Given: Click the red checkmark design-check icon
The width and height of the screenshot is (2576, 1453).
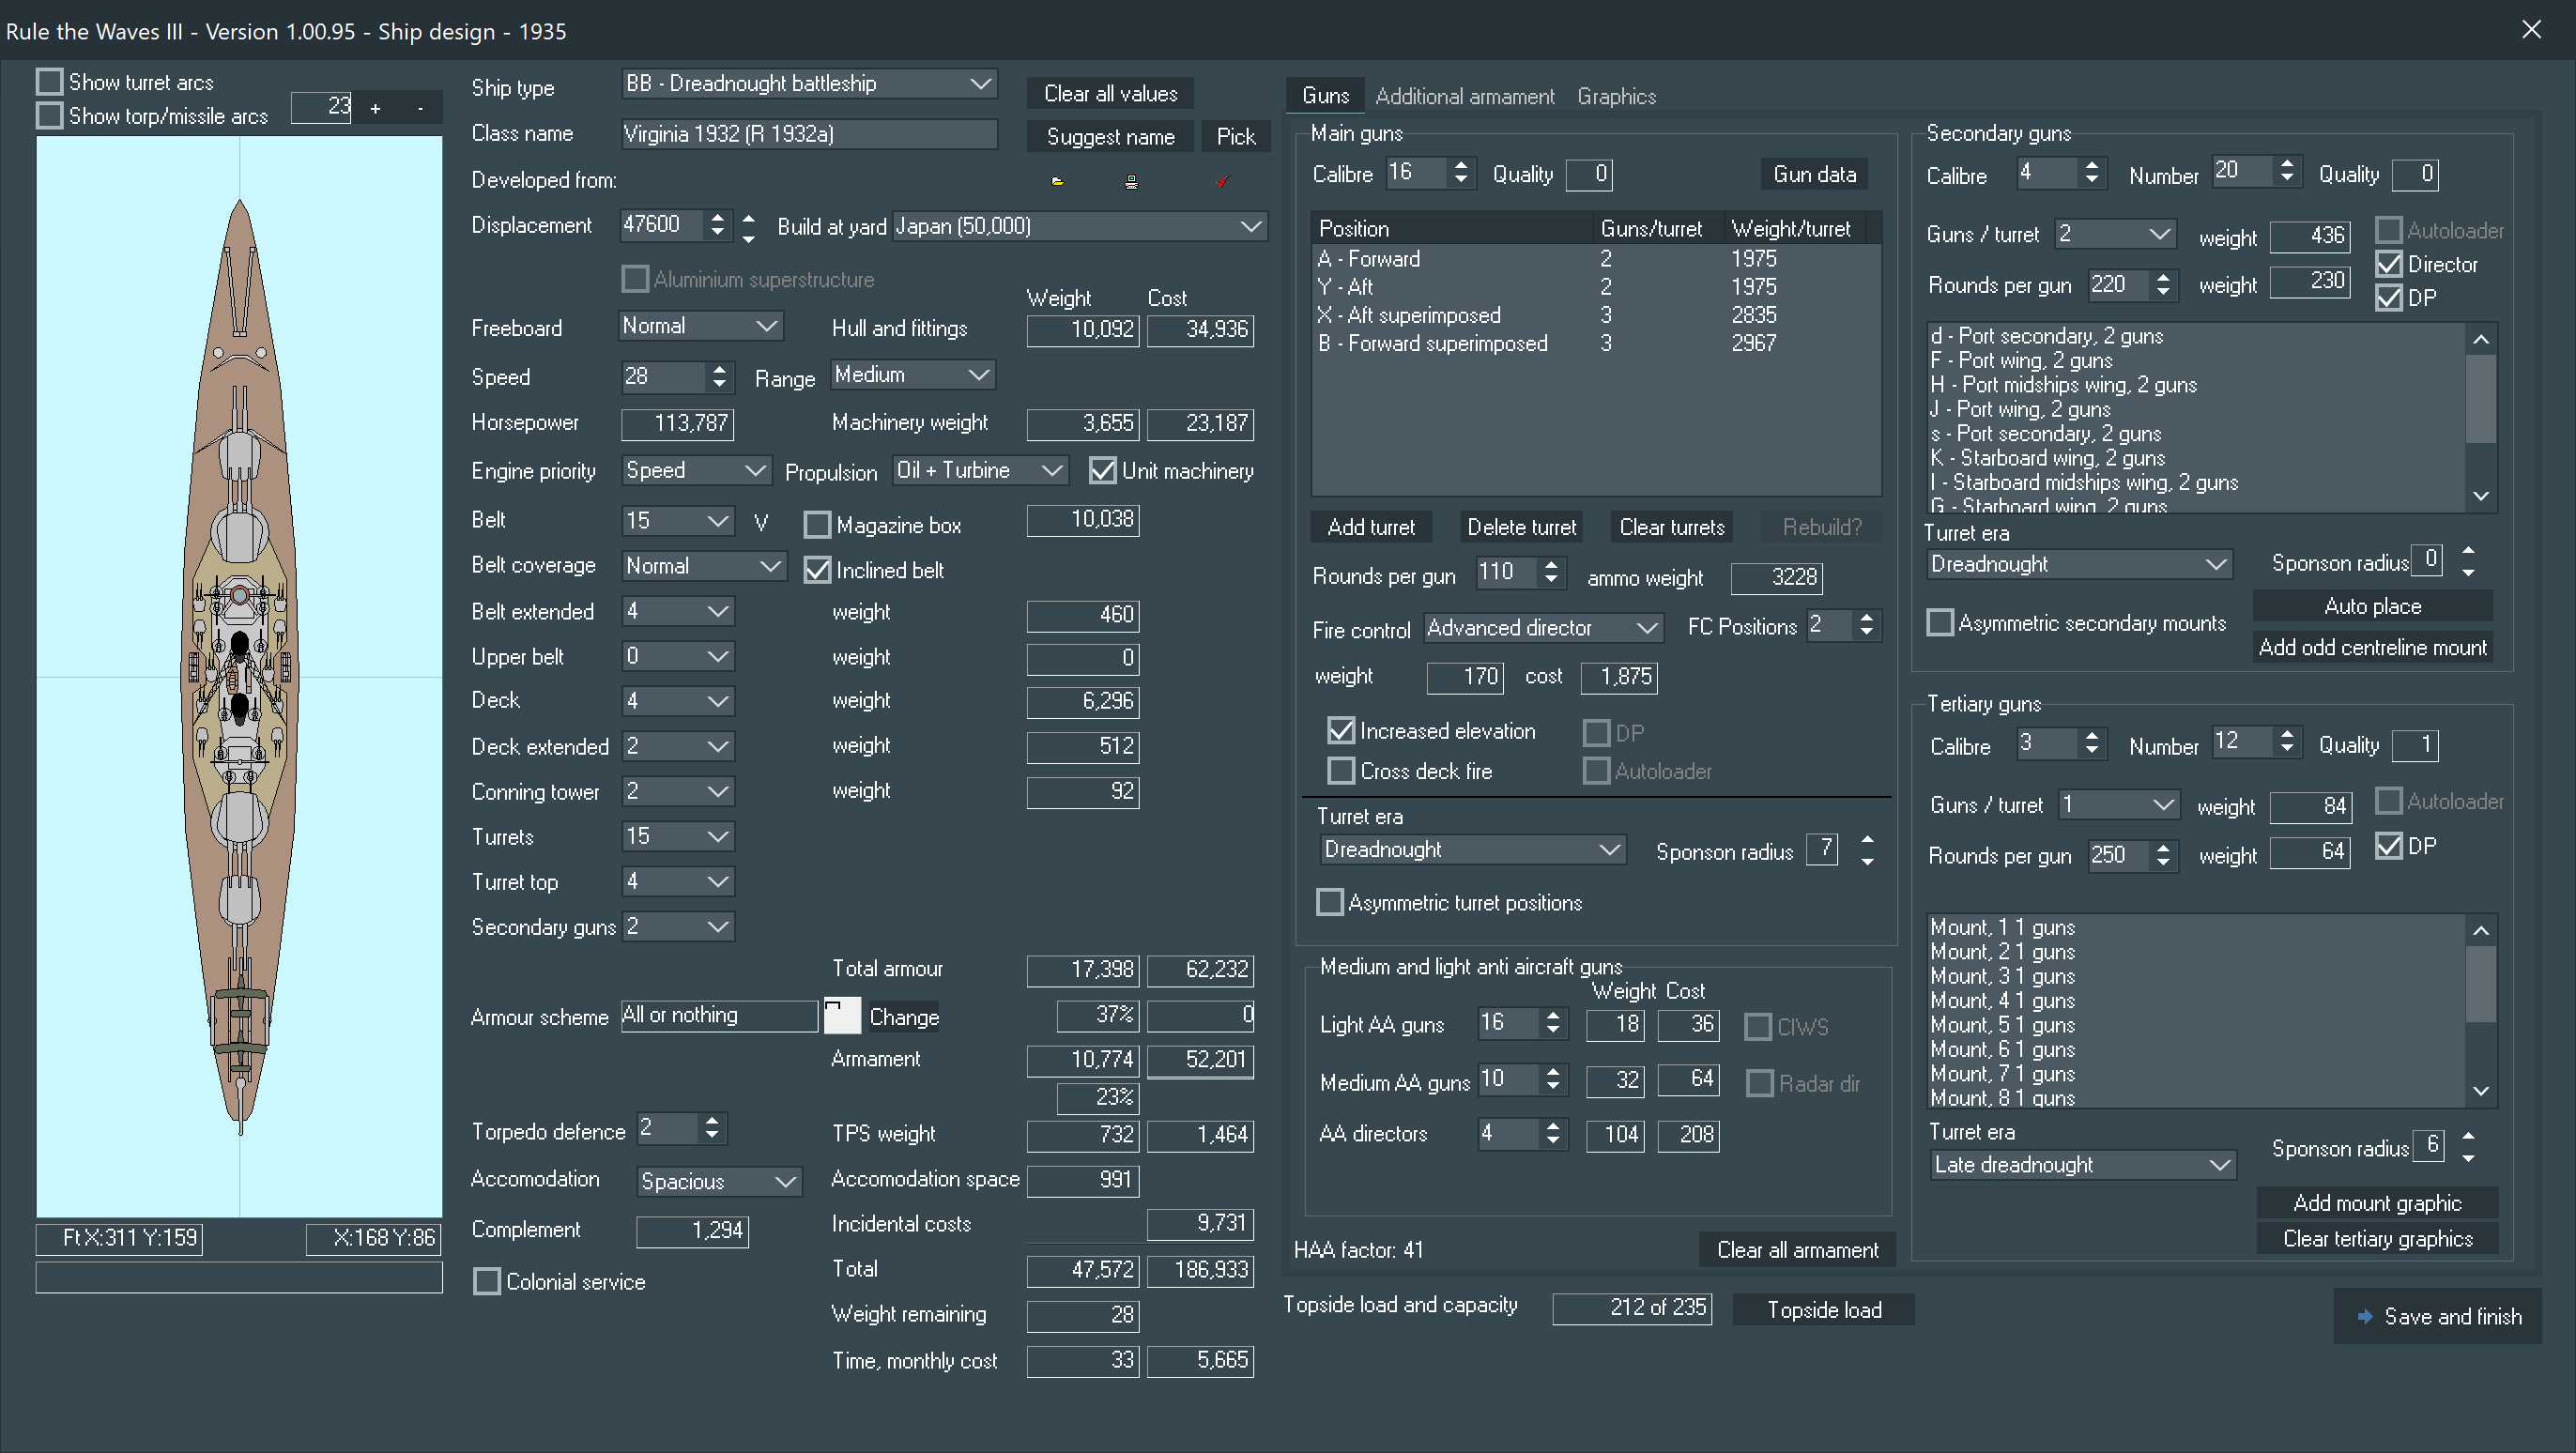Looking at the screenshot, I should click(1222, 182).
